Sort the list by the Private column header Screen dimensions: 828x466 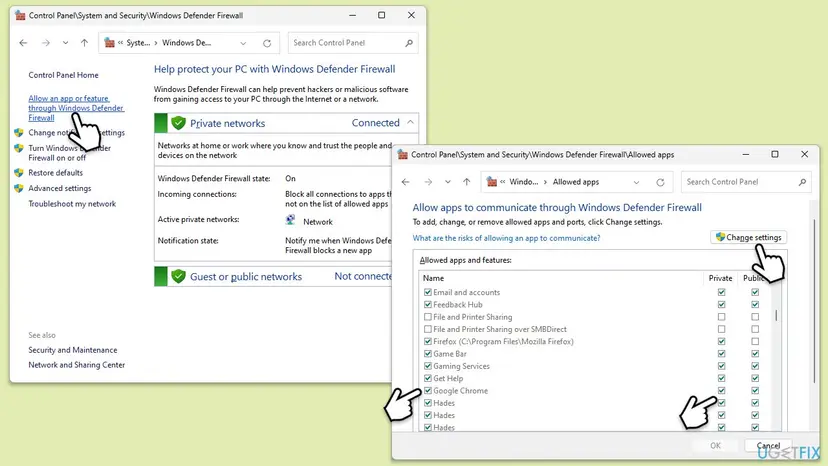pos(720,278)
